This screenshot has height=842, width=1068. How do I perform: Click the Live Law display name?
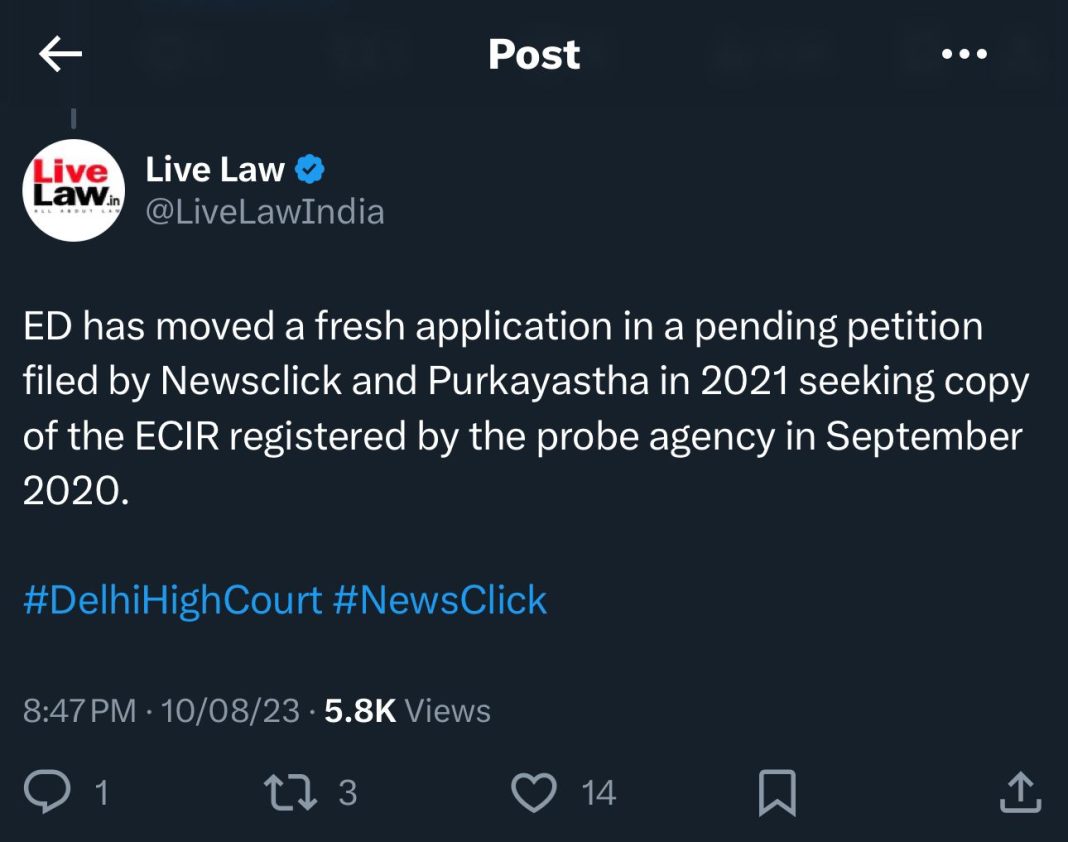[x=215, y=169]
